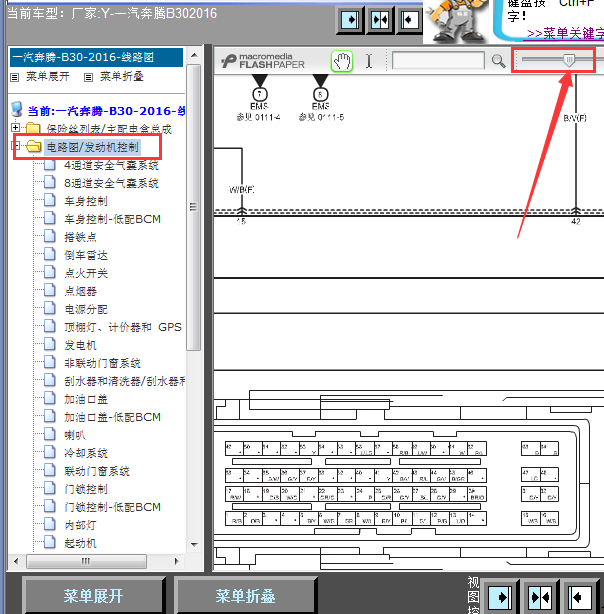This screenshot has width=604, height=614.
Task: Click the top left-arrow view button
Action: [409, 20]
